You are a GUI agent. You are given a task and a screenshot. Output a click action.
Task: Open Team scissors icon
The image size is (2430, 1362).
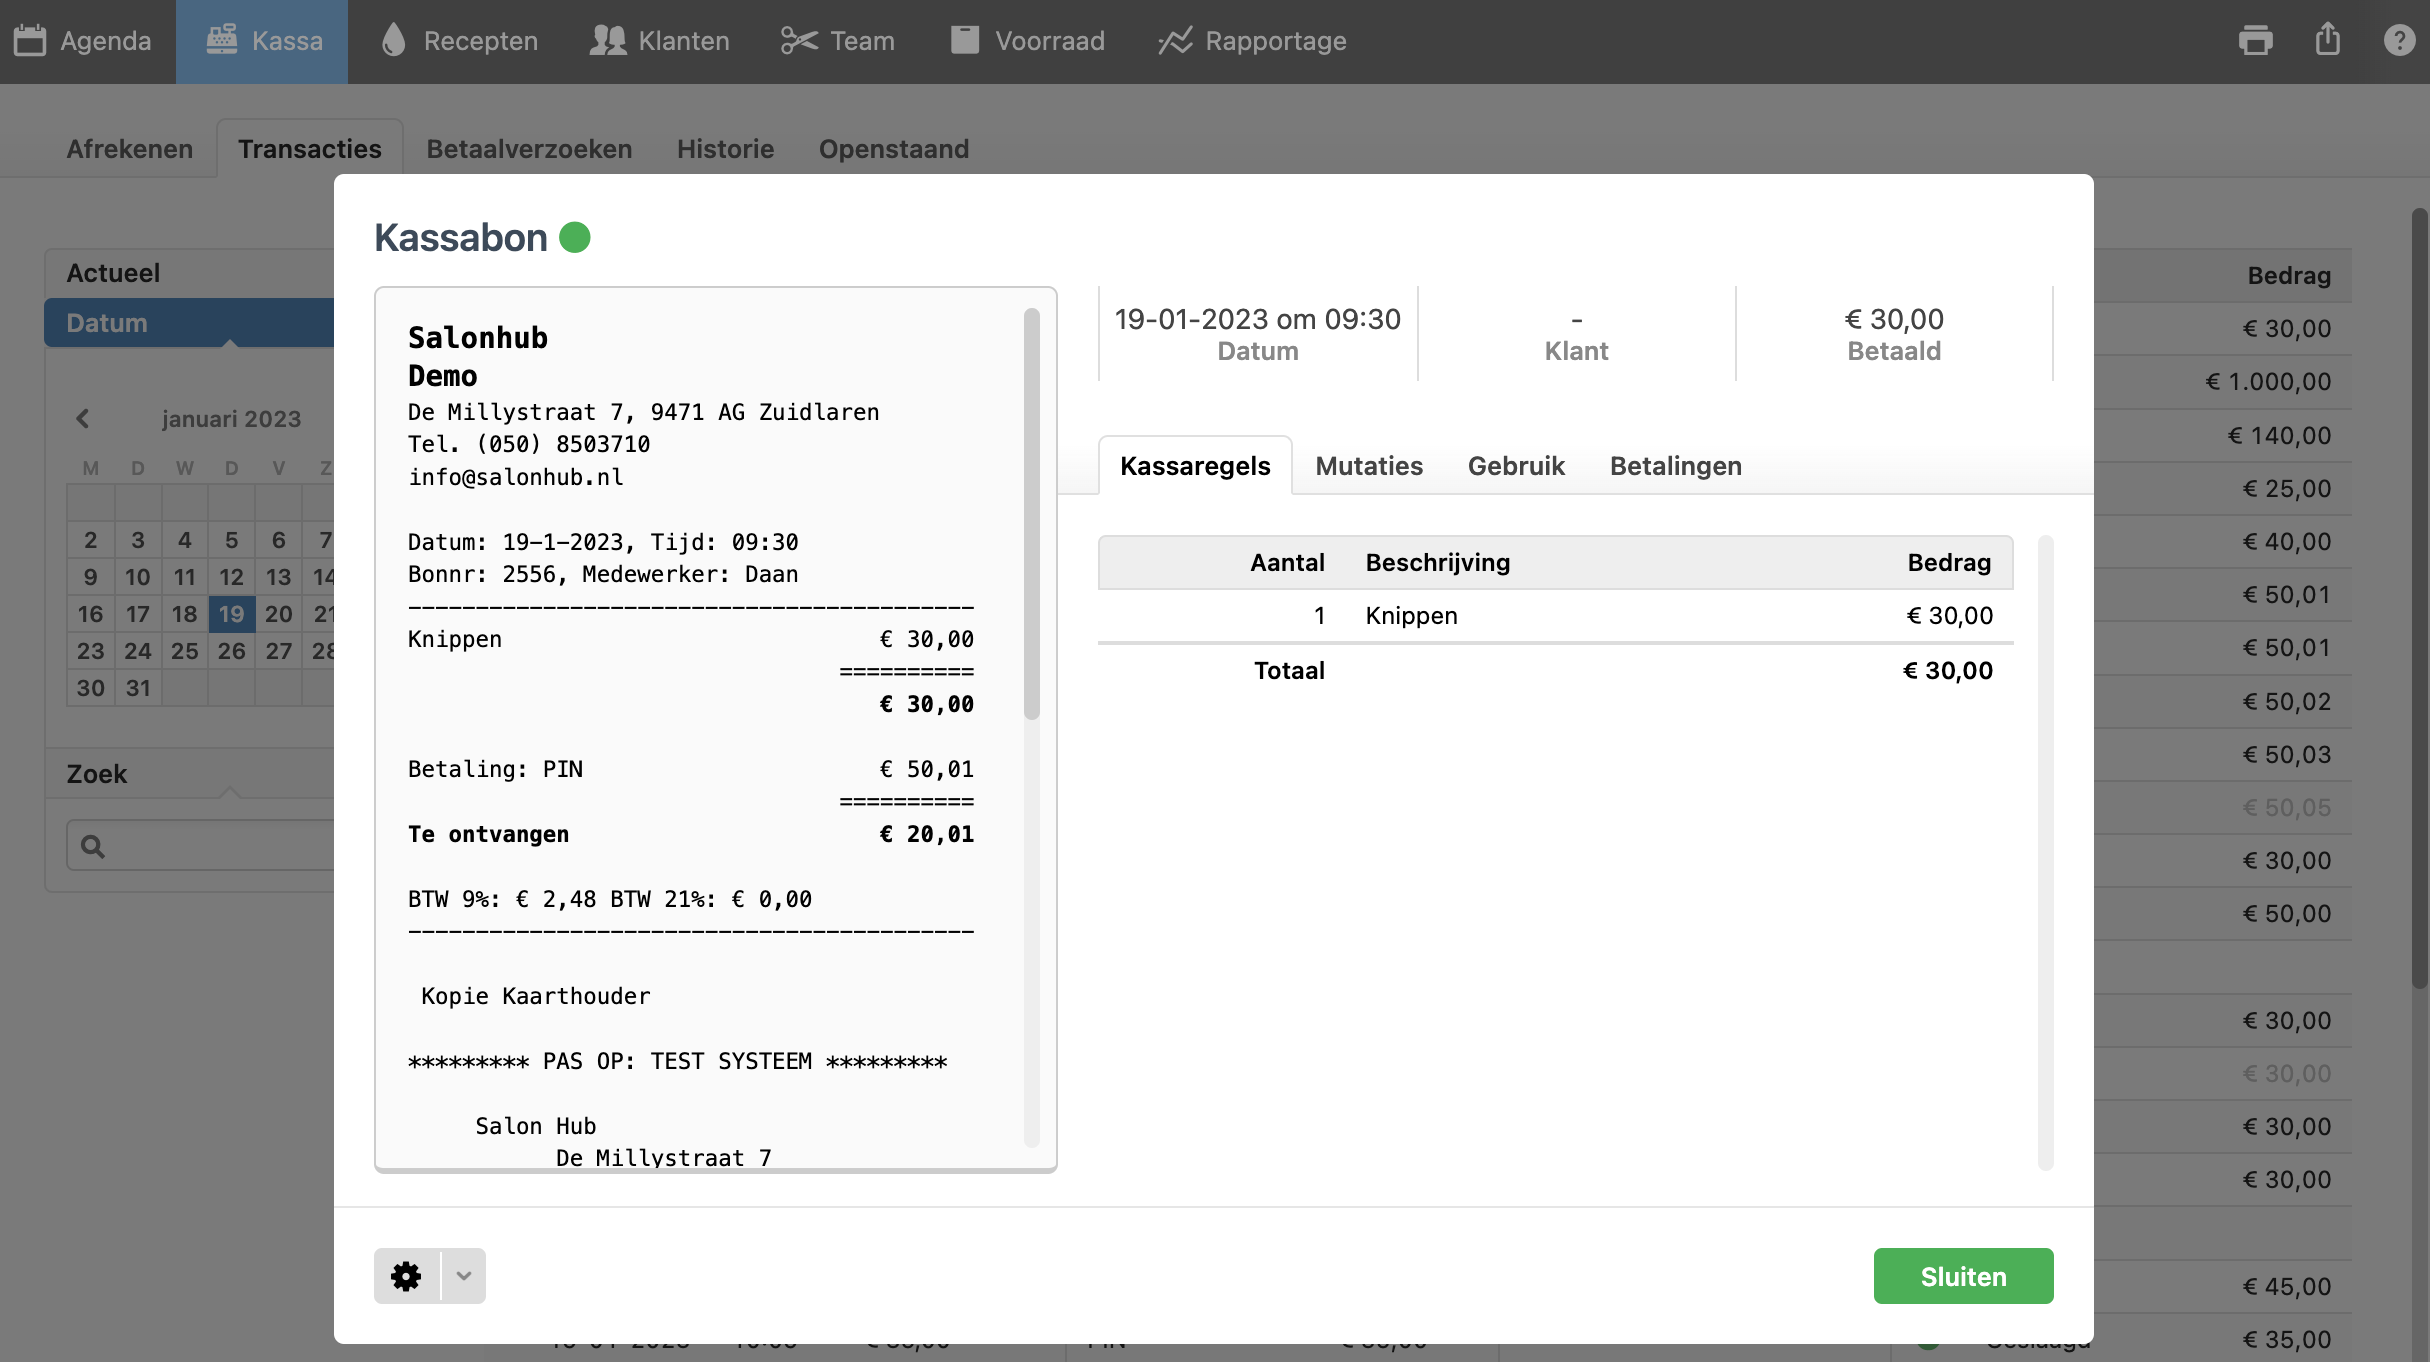(799, 41)
